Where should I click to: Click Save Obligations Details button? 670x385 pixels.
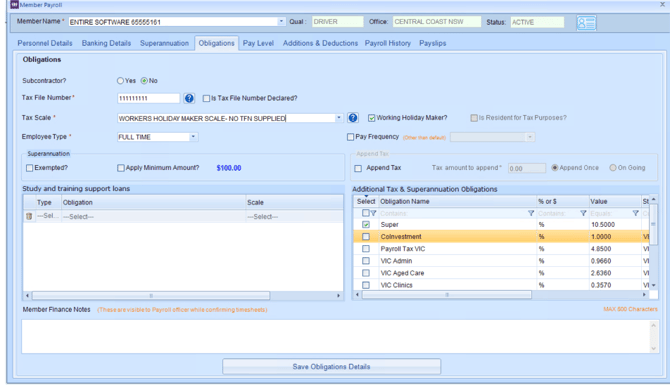point(331,367)
